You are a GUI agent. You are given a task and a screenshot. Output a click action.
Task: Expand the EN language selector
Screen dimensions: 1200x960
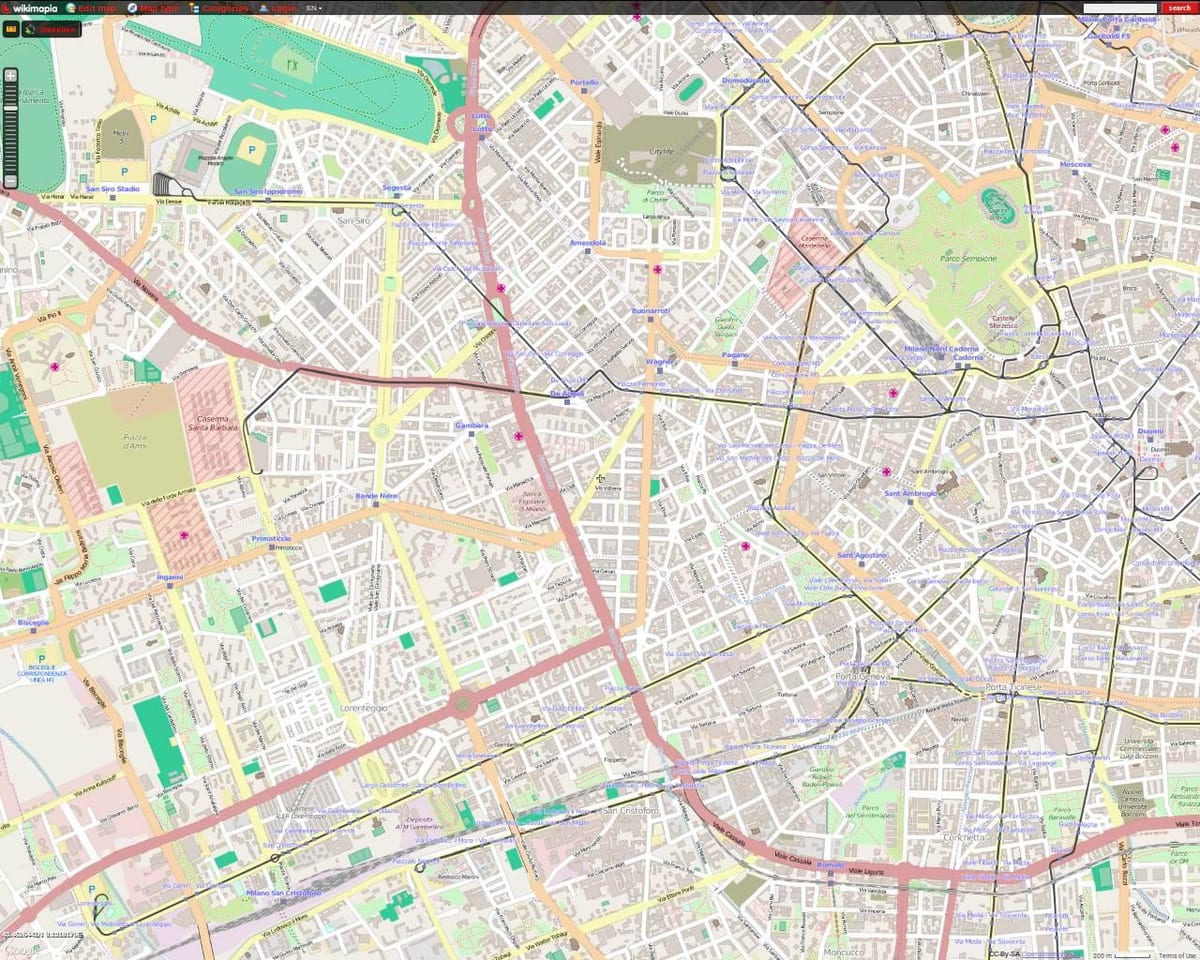tap(314, 7)
